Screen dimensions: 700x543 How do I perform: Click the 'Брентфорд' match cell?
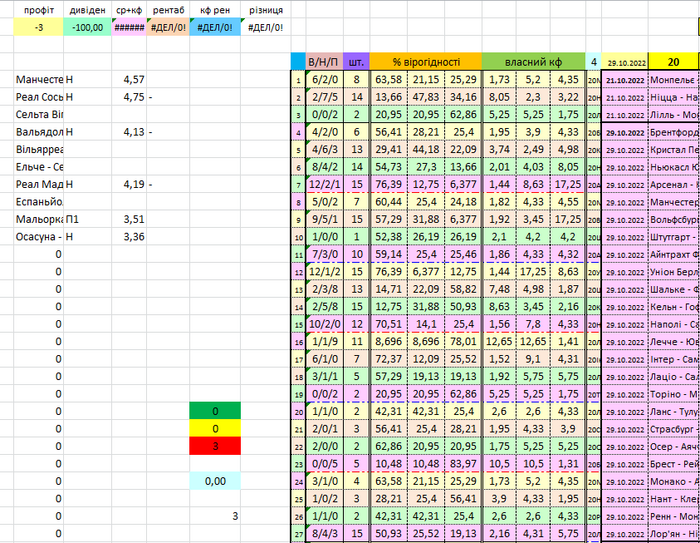(x=673, y=132)
